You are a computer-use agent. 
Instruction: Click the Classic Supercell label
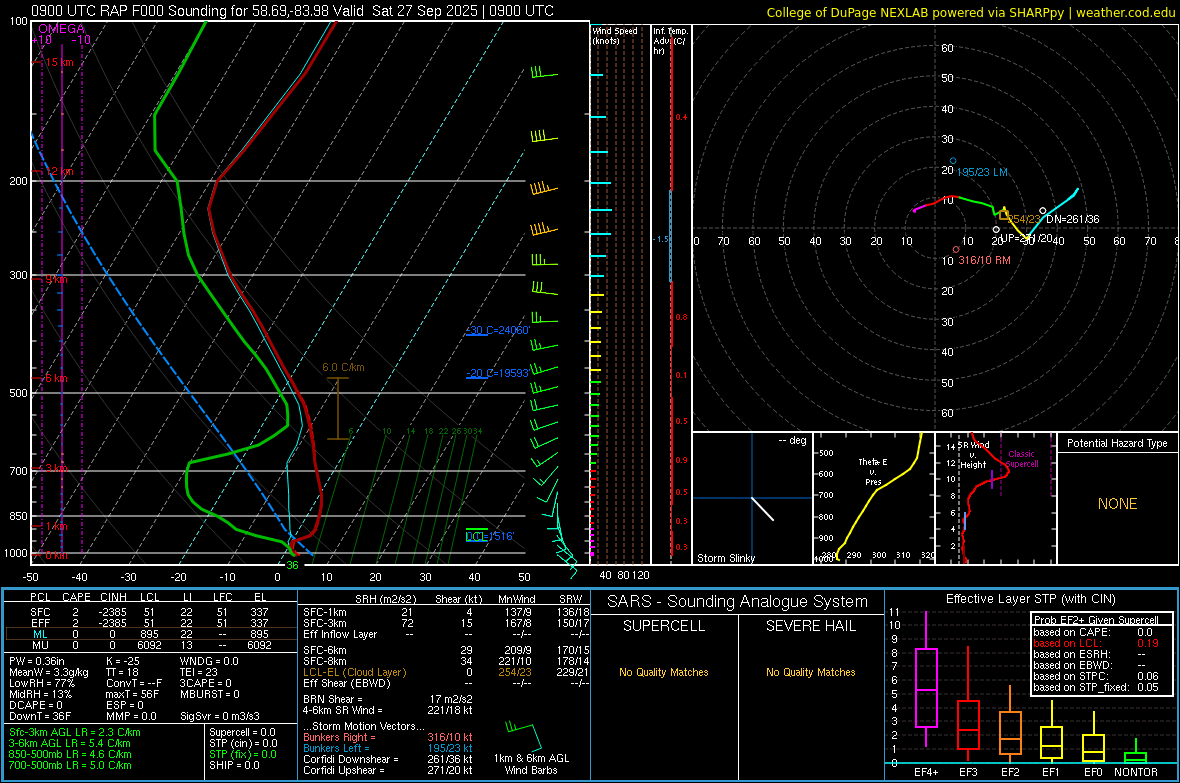(1022, 459)
